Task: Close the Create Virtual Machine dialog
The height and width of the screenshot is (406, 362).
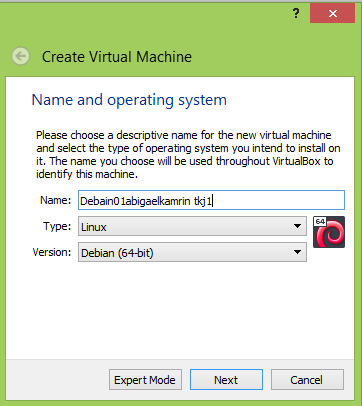Action: 332,13
